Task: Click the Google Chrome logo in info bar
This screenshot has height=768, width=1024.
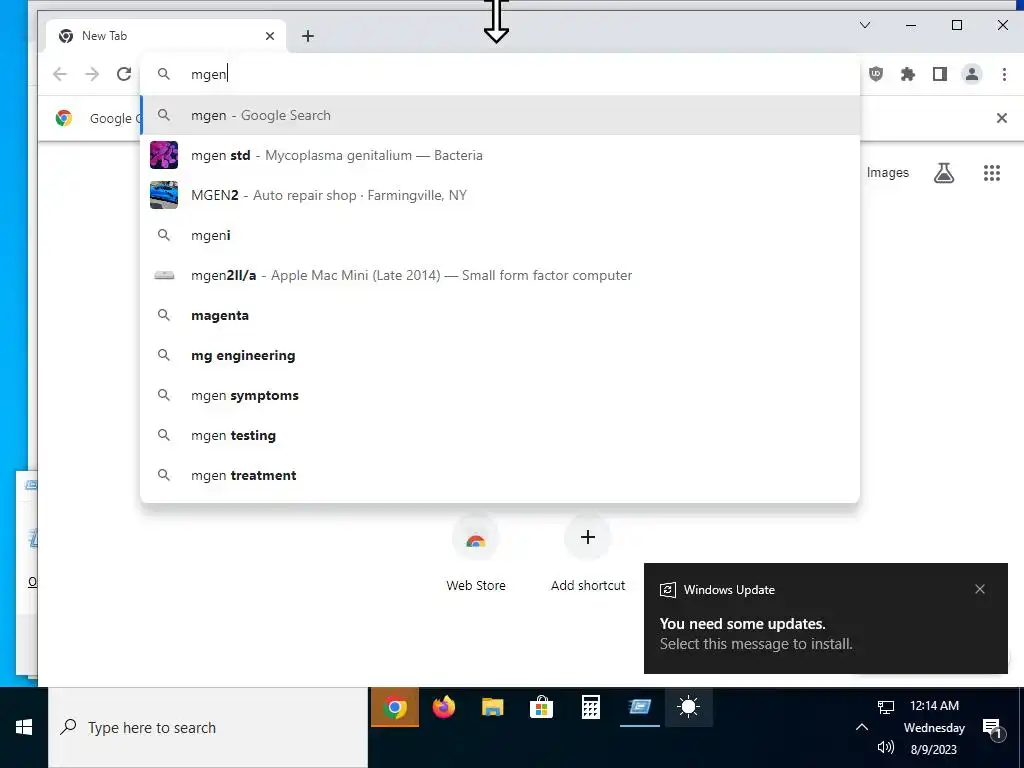Action: tap(63, 118)
